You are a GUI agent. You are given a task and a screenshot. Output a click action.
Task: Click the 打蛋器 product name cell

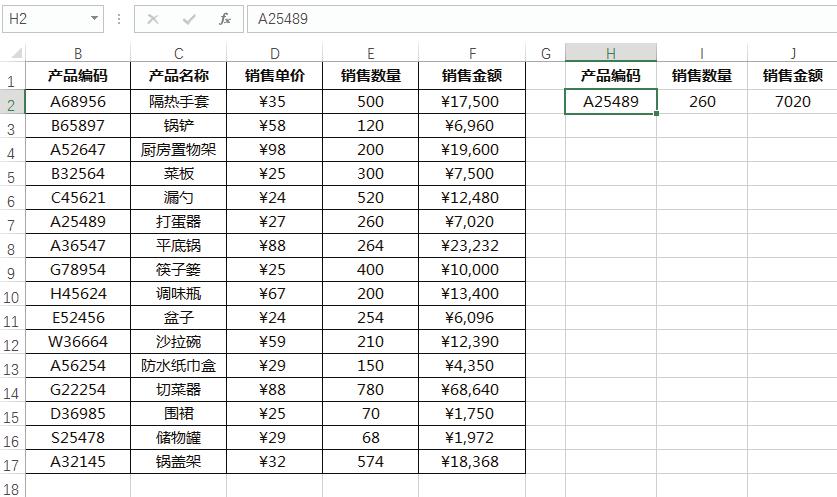point(178,222)
